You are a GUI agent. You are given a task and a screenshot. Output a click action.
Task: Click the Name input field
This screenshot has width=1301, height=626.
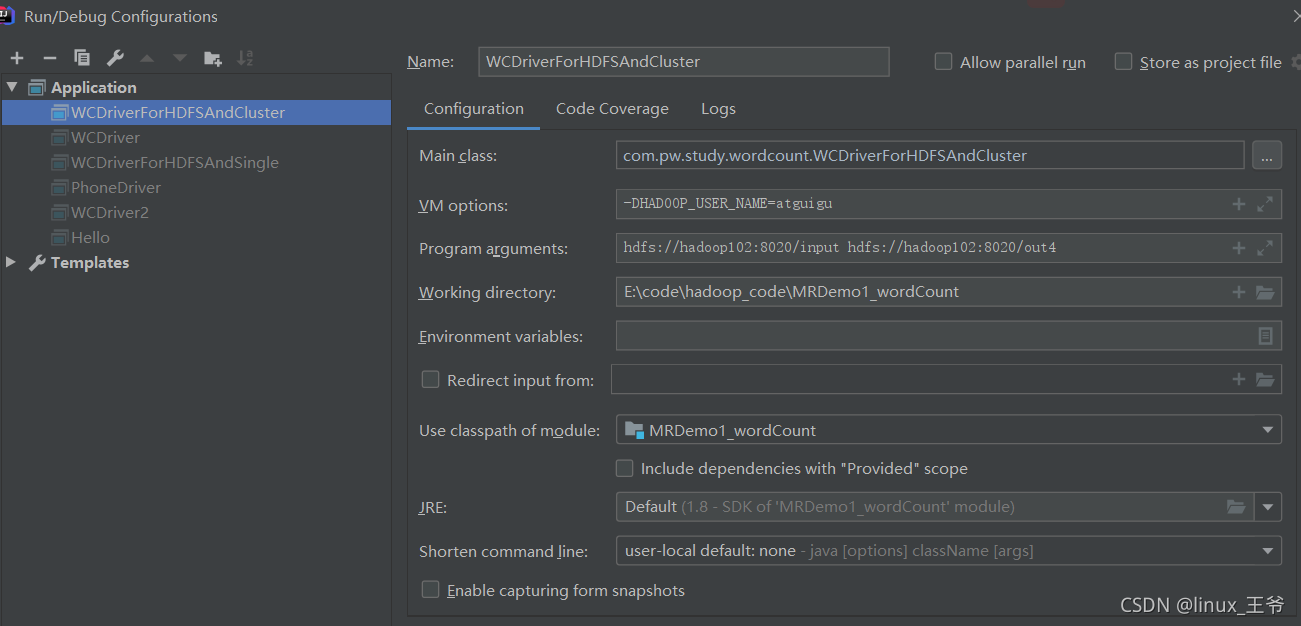(684, 61)
